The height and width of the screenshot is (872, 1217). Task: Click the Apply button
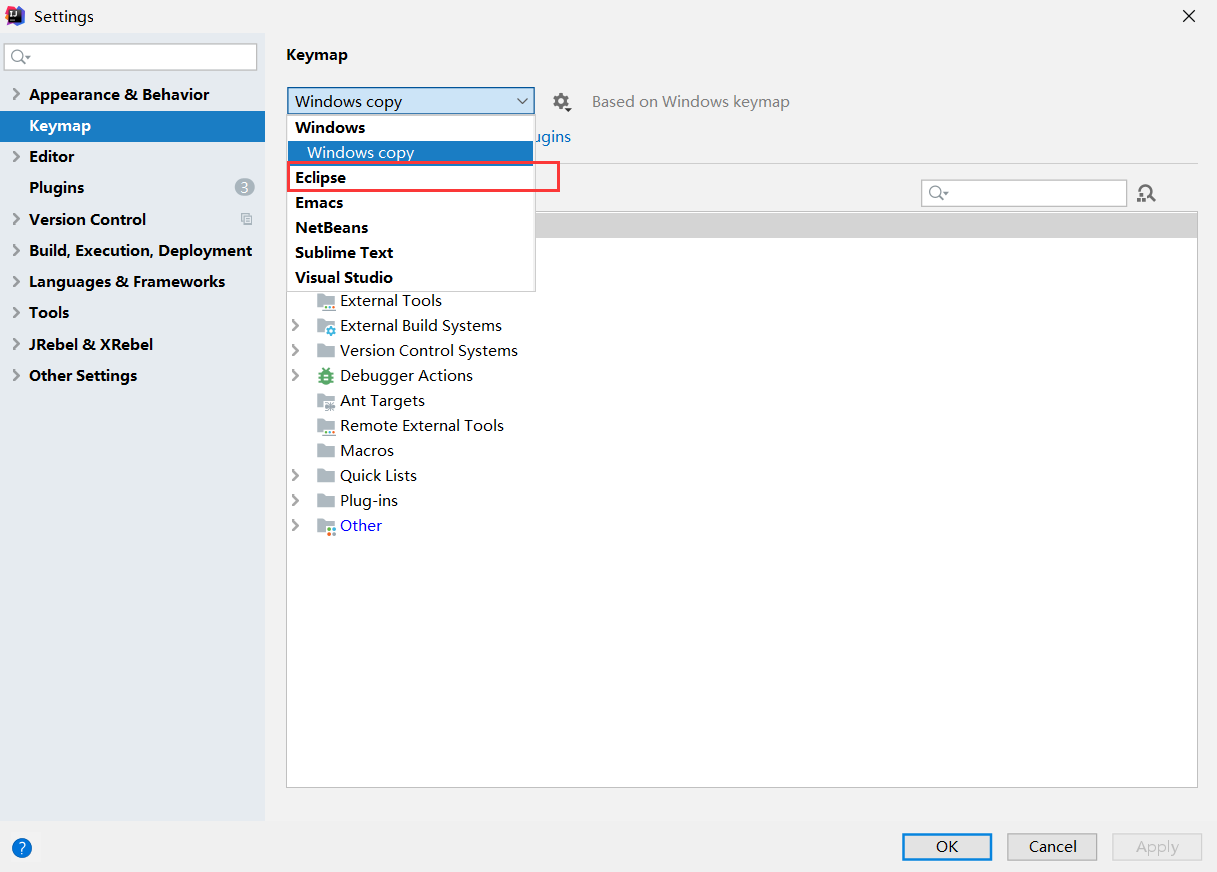pos(1157,847)
